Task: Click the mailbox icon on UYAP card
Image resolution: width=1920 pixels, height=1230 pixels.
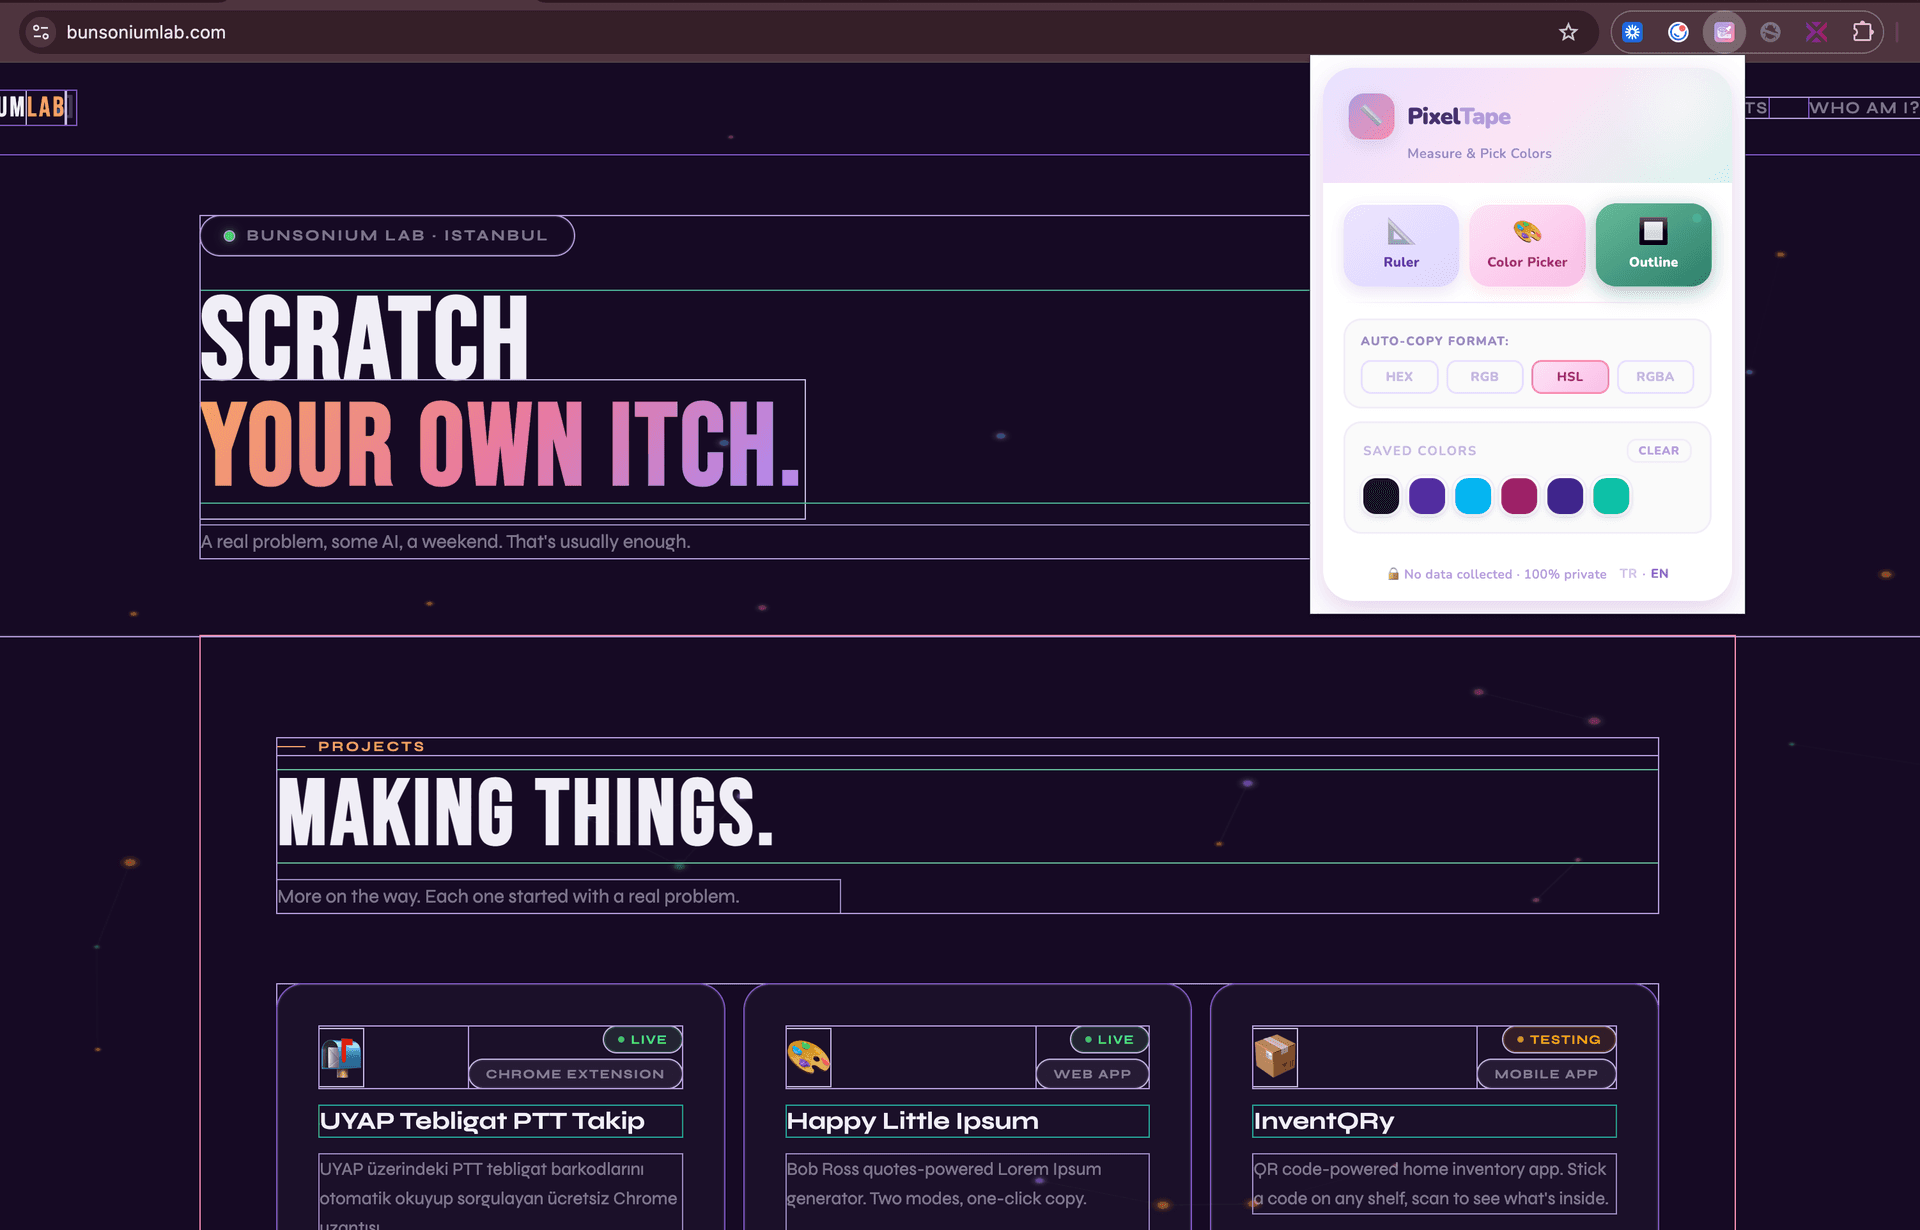Action: pos(341,1057)
